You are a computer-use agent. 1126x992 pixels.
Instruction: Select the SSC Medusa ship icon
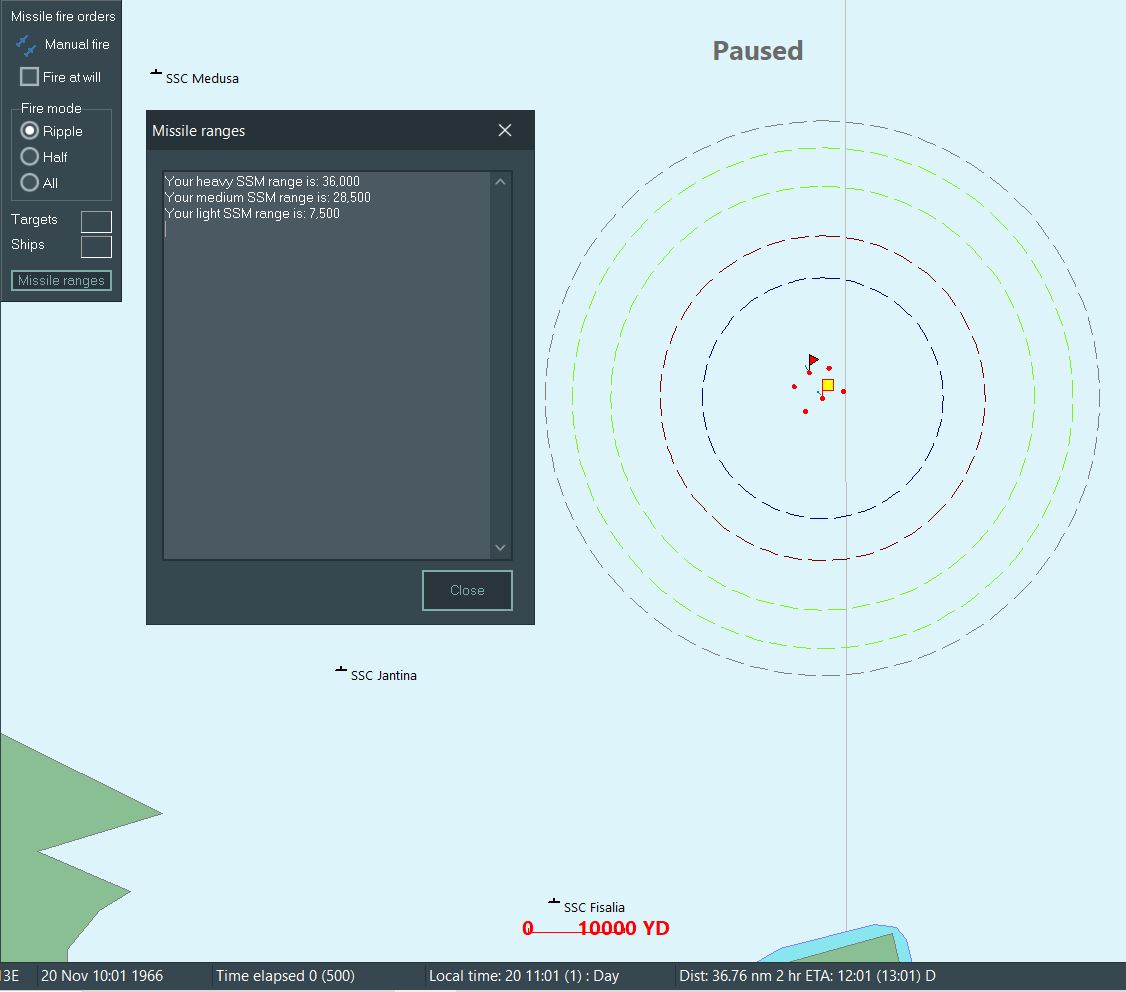[x=156, y=73]
